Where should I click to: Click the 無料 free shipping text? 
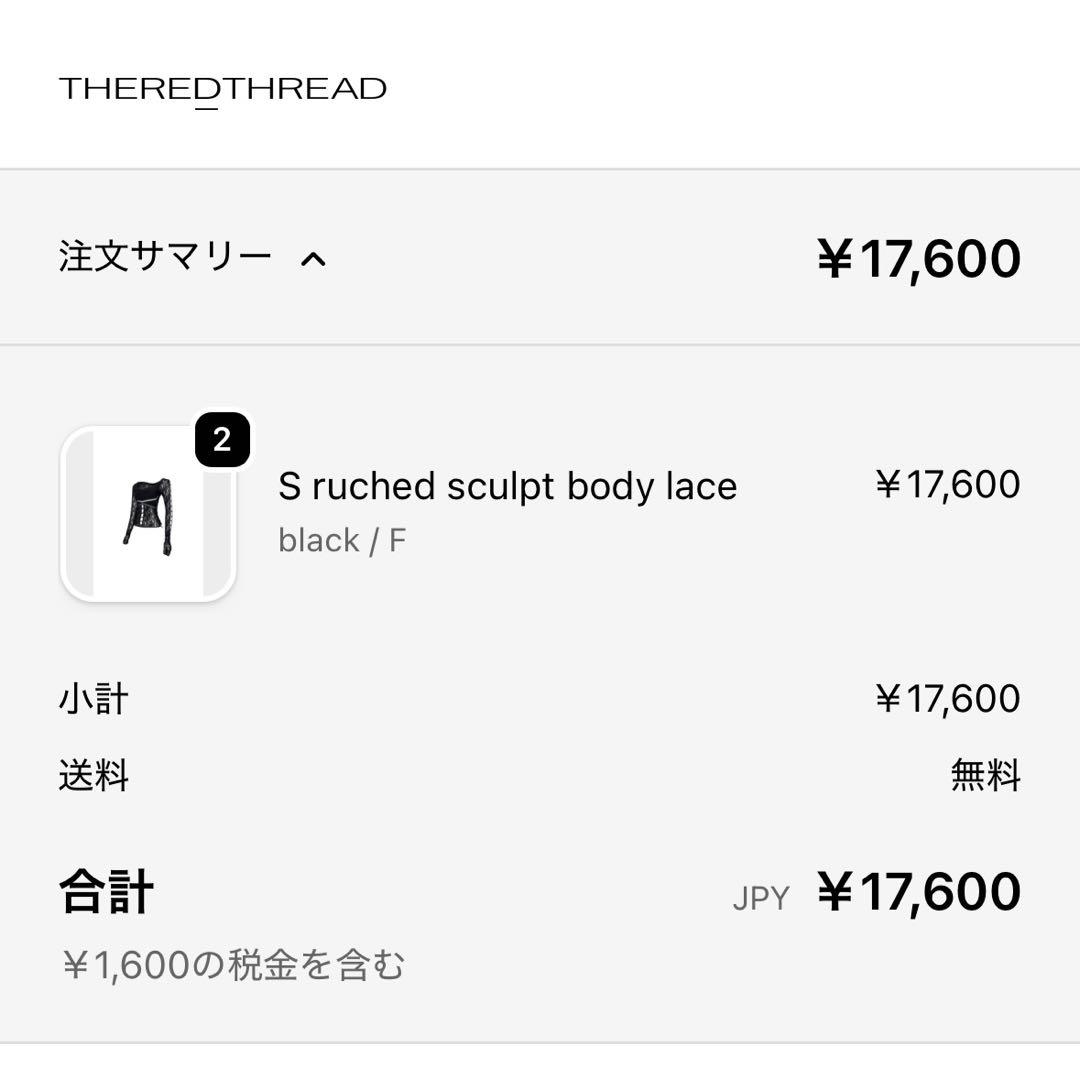[x=984, y=776]
